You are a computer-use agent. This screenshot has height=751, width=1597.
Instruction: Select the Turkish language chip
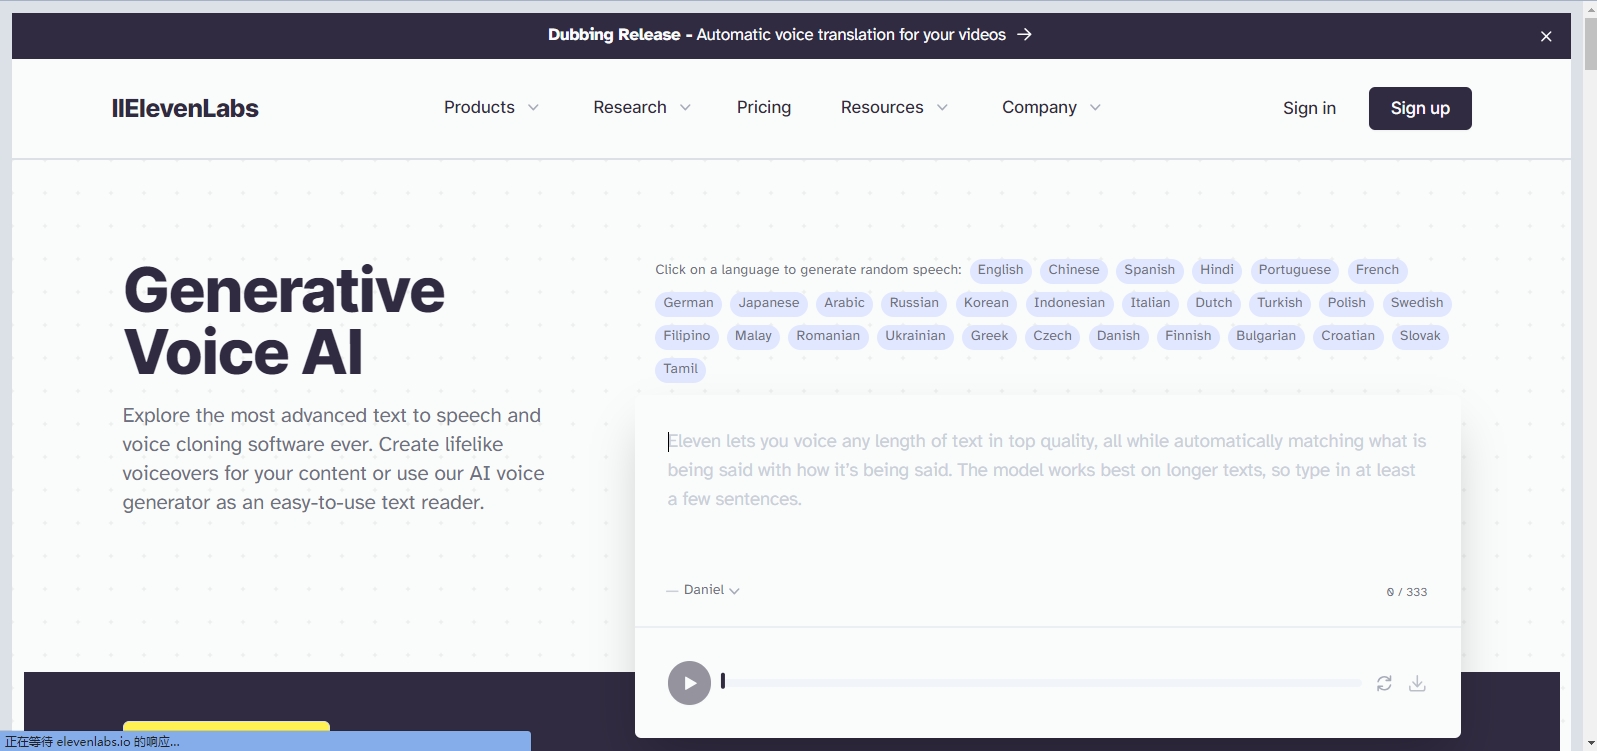pos(1280,303)
